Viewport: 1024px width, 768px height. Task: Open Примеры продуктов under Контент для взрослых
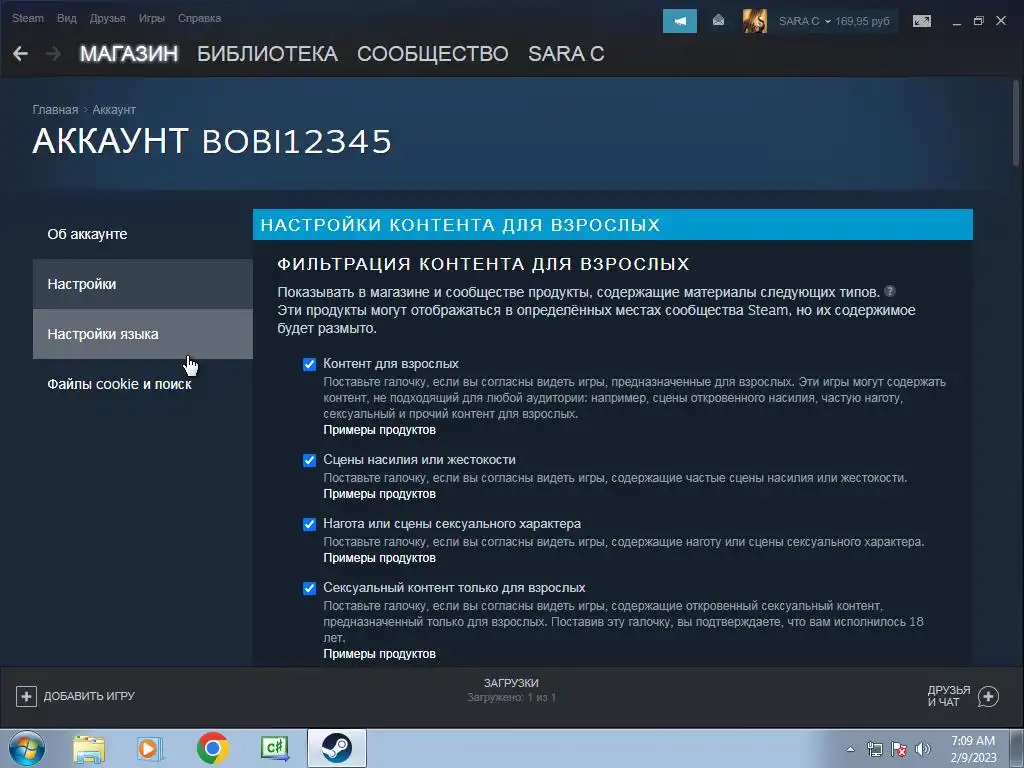(379, 430)
